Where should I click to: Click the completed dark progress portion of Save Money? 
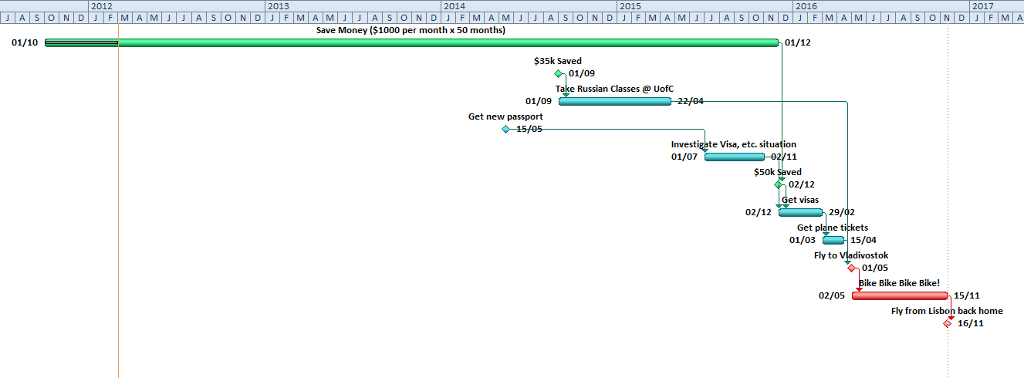(82, 43)
